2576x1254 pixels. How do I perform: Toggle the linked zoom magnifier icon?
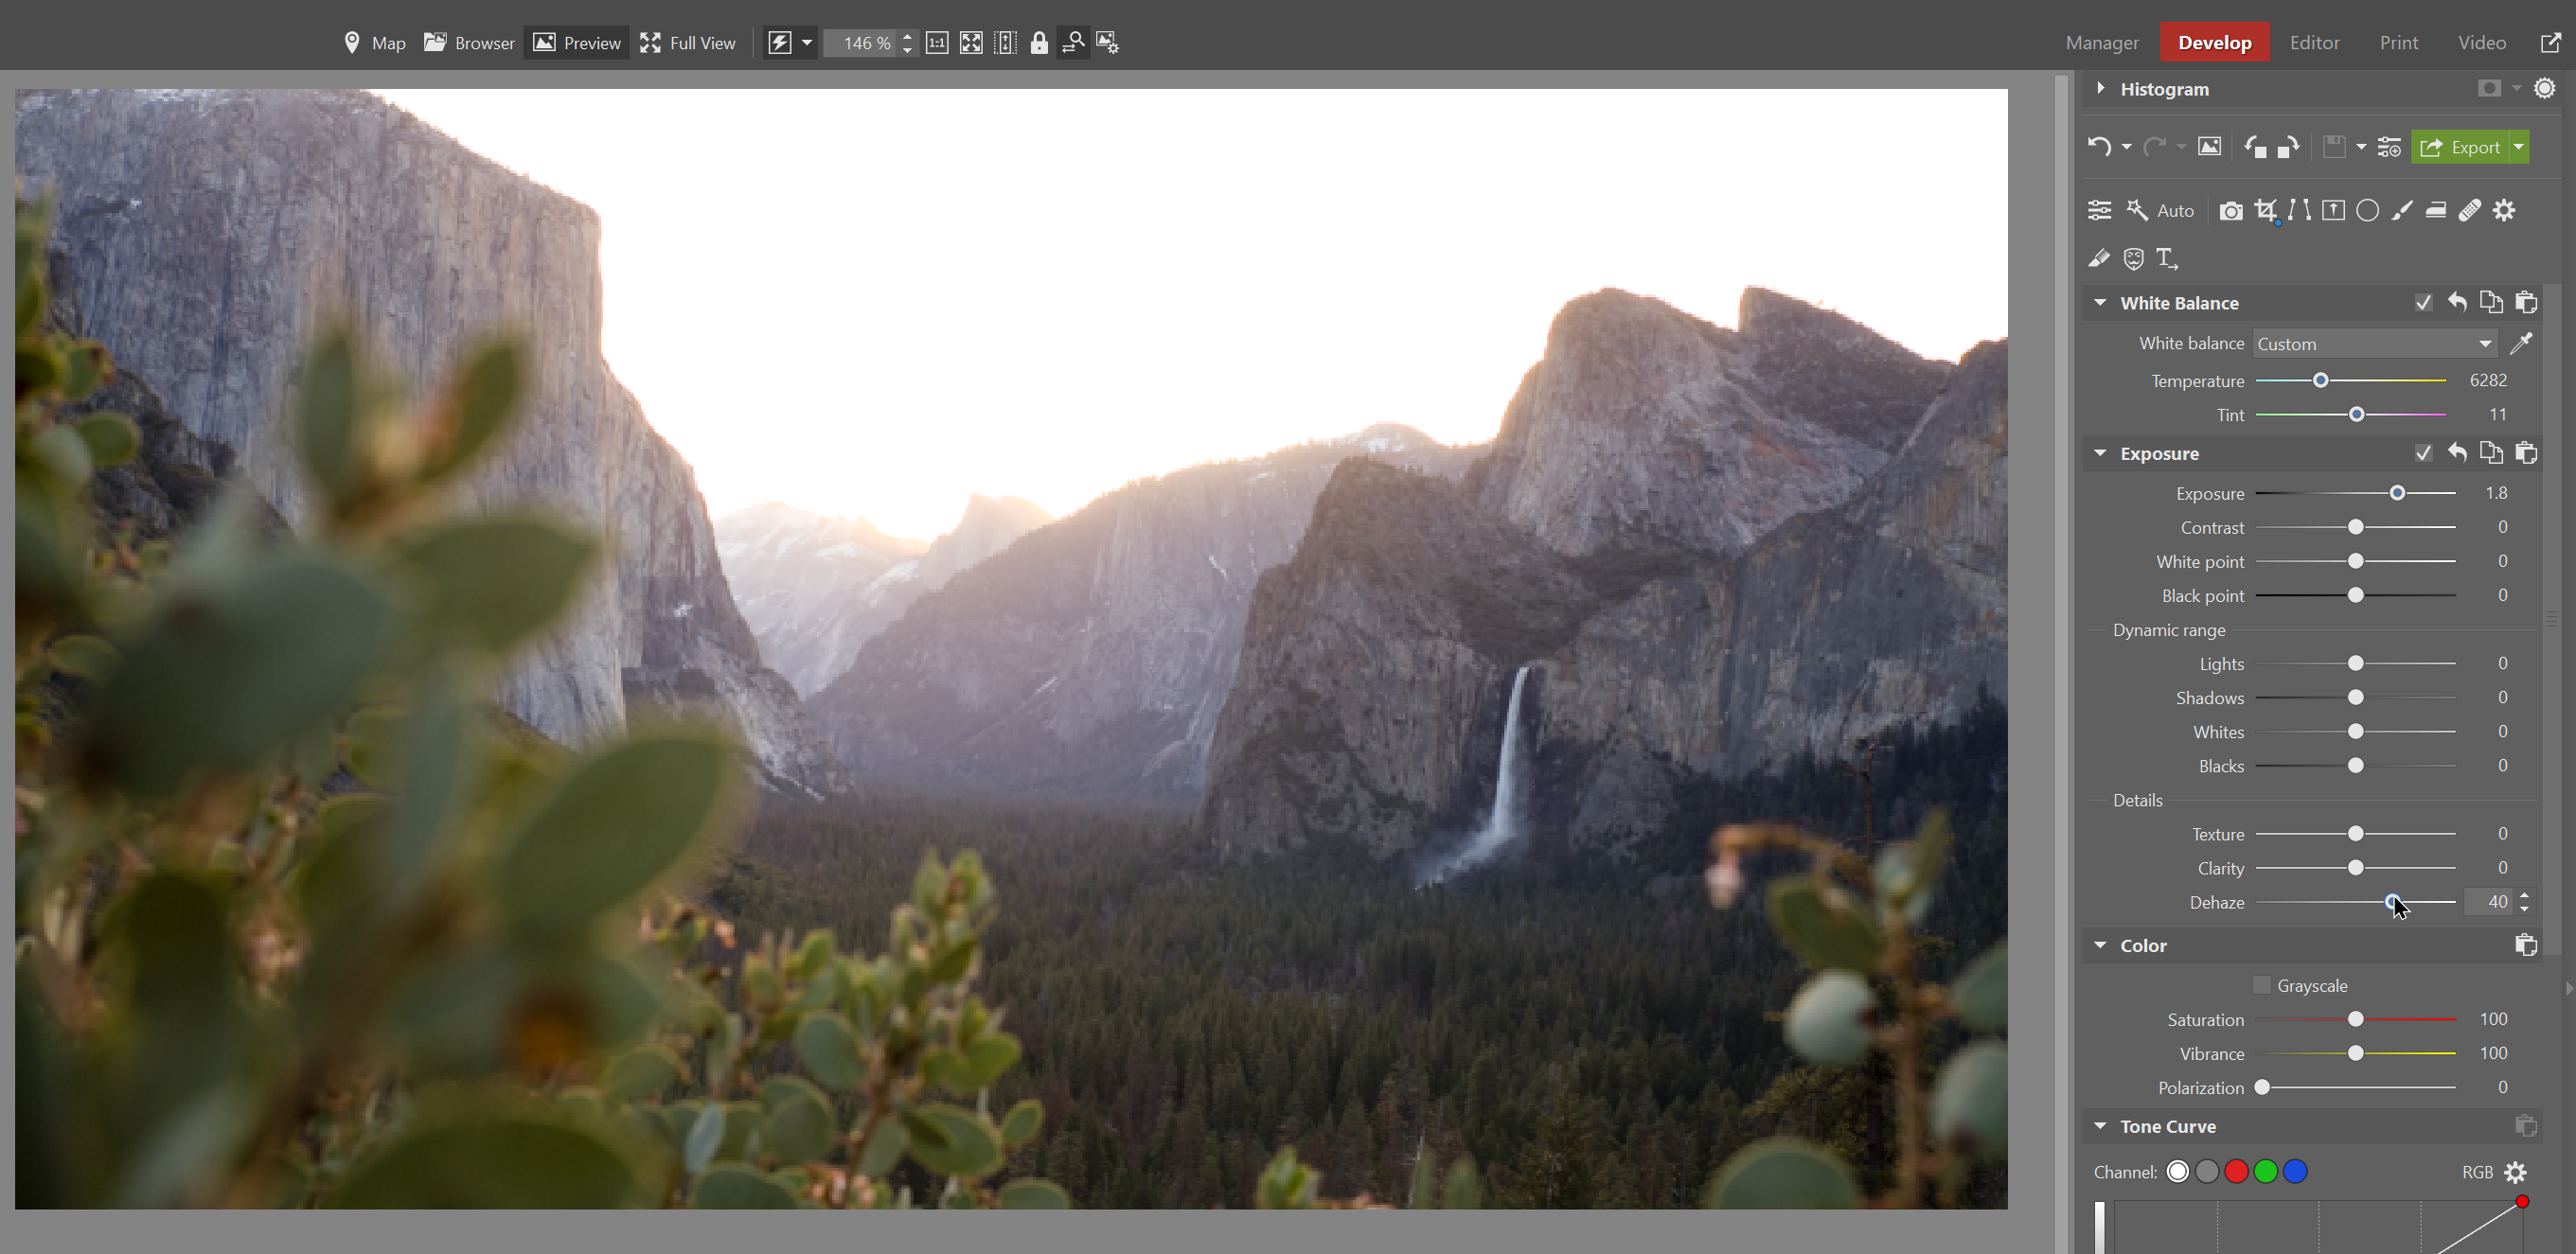point(1073,42)
